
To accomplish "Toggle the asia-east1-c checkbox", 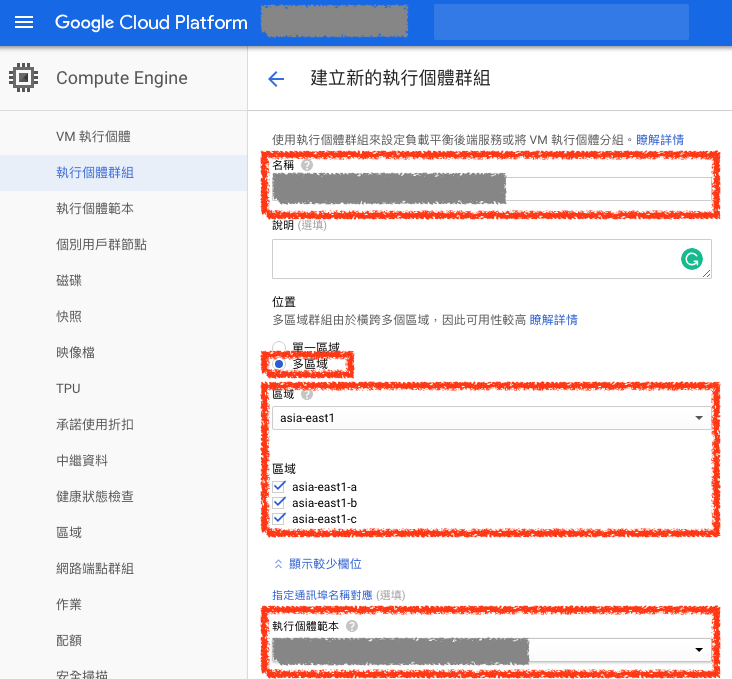I will point(280,519).
